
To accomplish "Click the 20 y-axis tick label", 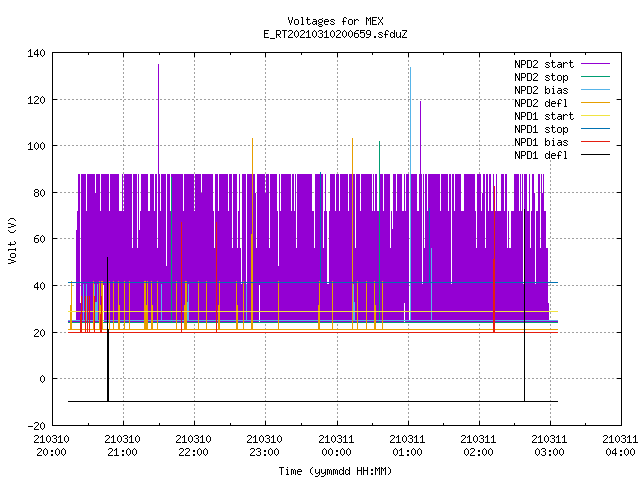I will point(39,333).
